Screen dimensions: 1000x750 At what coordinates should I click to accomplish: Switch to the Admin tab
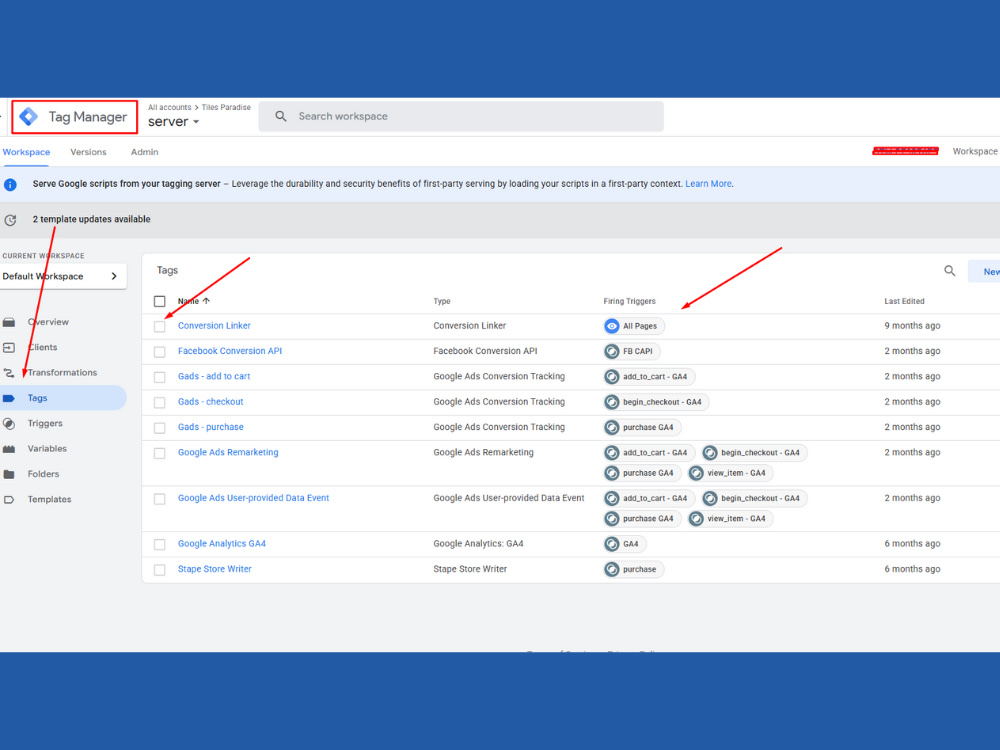coord(144,152)
